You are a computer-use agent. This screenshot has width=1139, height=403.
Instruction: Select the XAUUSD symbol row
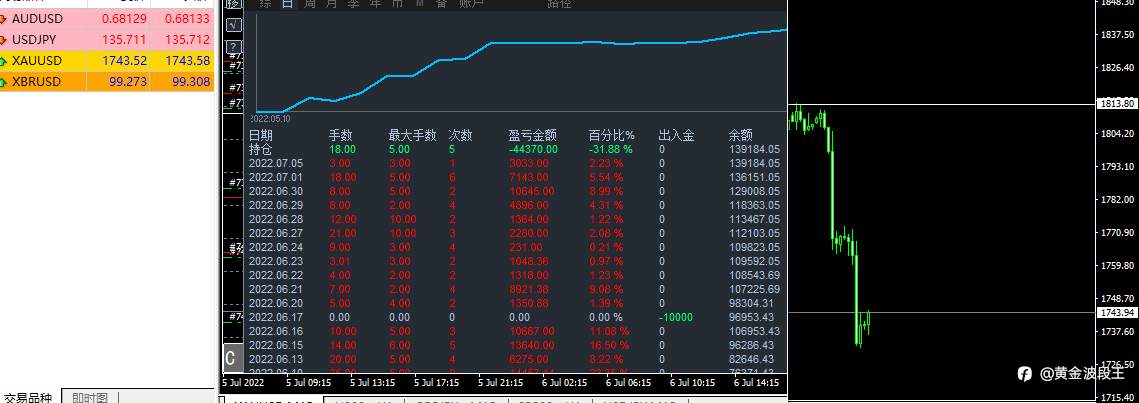point(107,61)
